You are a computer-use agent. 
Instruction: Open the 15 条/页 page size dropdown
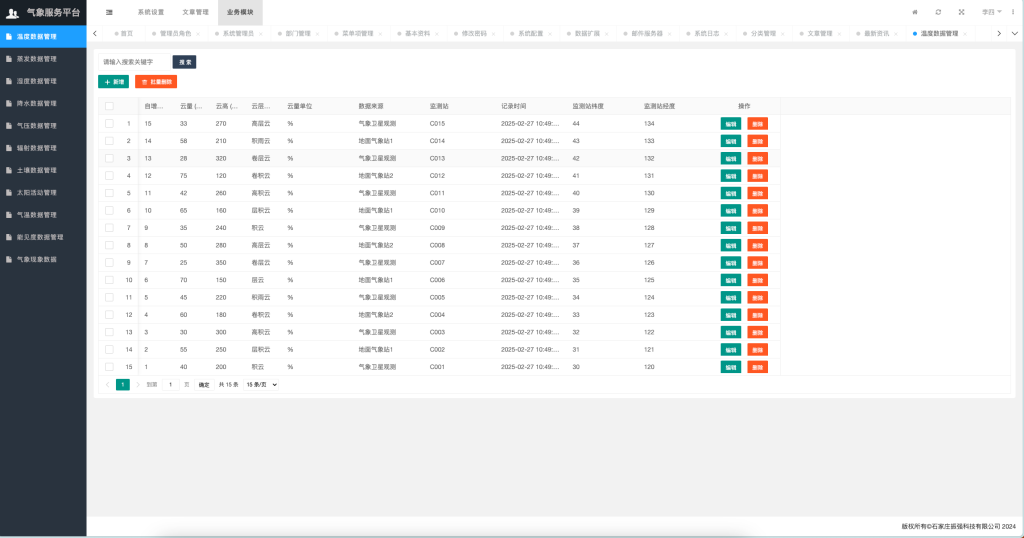[x=262, y=384]
